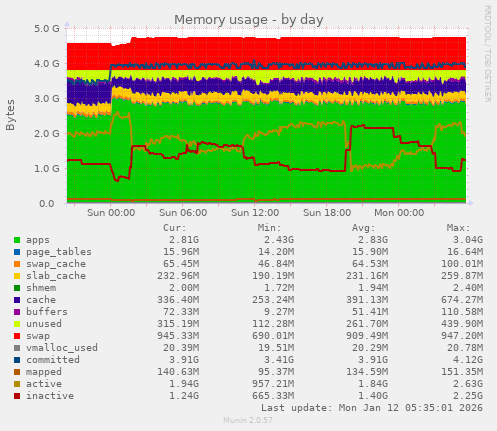497x431 pixels.
Task: Click the swap red legend swatch
Action: point(17,336)
